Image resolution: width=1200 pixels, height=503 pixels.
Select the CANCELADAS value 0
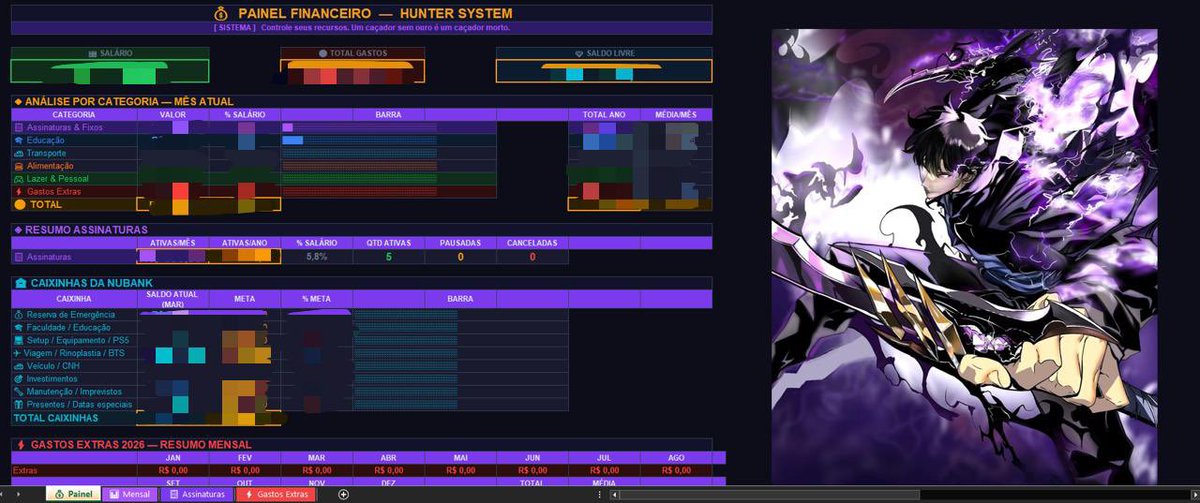pos(532,257)
